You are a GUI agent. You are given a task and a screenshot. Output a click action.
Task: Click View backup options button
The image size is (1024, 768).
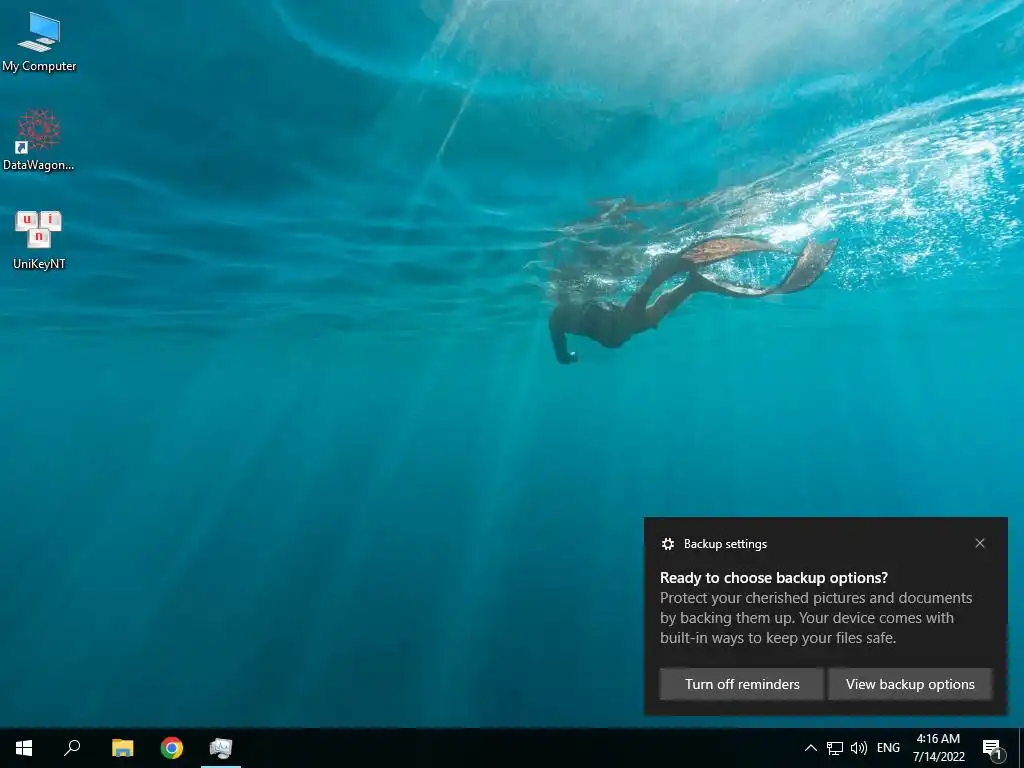point(910,684)
